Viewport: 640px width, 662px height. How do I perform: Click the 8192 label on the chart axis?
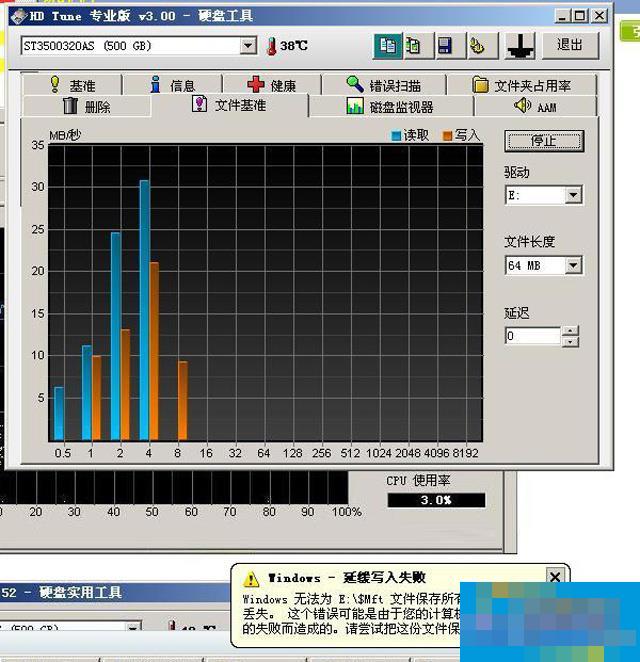465,453
